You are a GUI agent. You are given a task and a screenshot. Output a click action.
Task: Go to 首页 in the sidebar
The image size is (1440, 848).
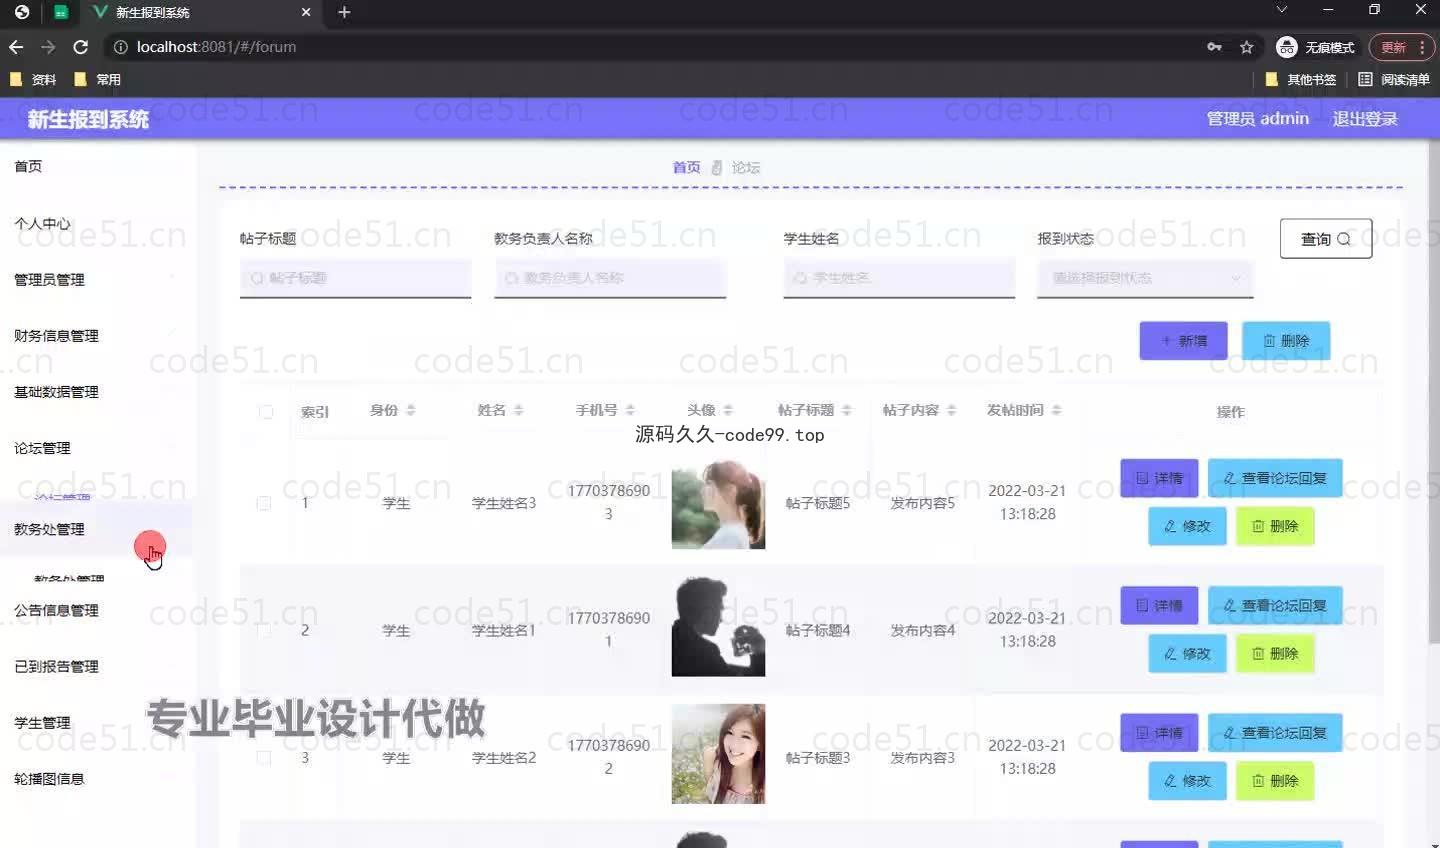(28, 166)
